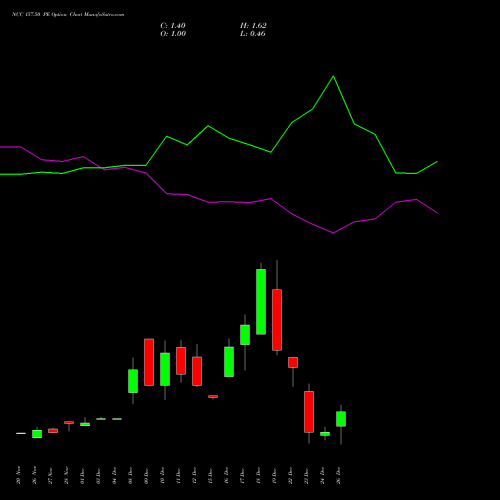The image size is (500, 500).
Task: Click the '18 Dec' date axis label
Action: point(258,476)
